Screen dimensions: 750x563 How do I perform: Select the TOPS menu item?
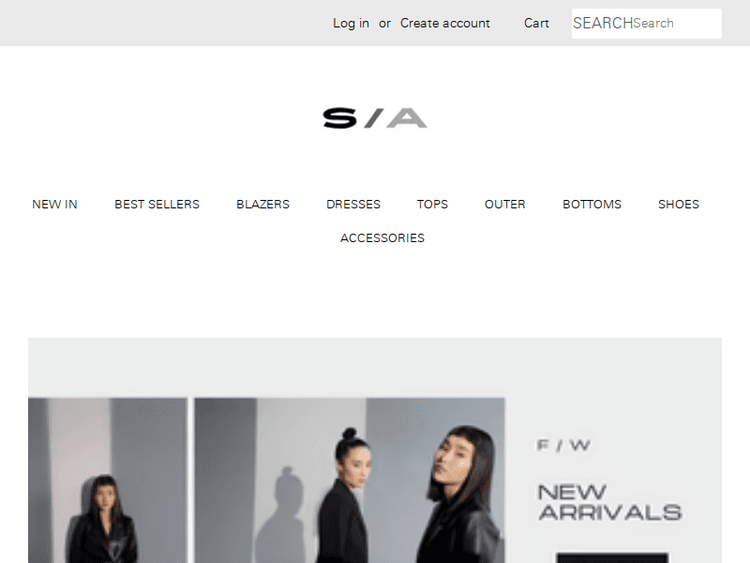pos(432,204)
